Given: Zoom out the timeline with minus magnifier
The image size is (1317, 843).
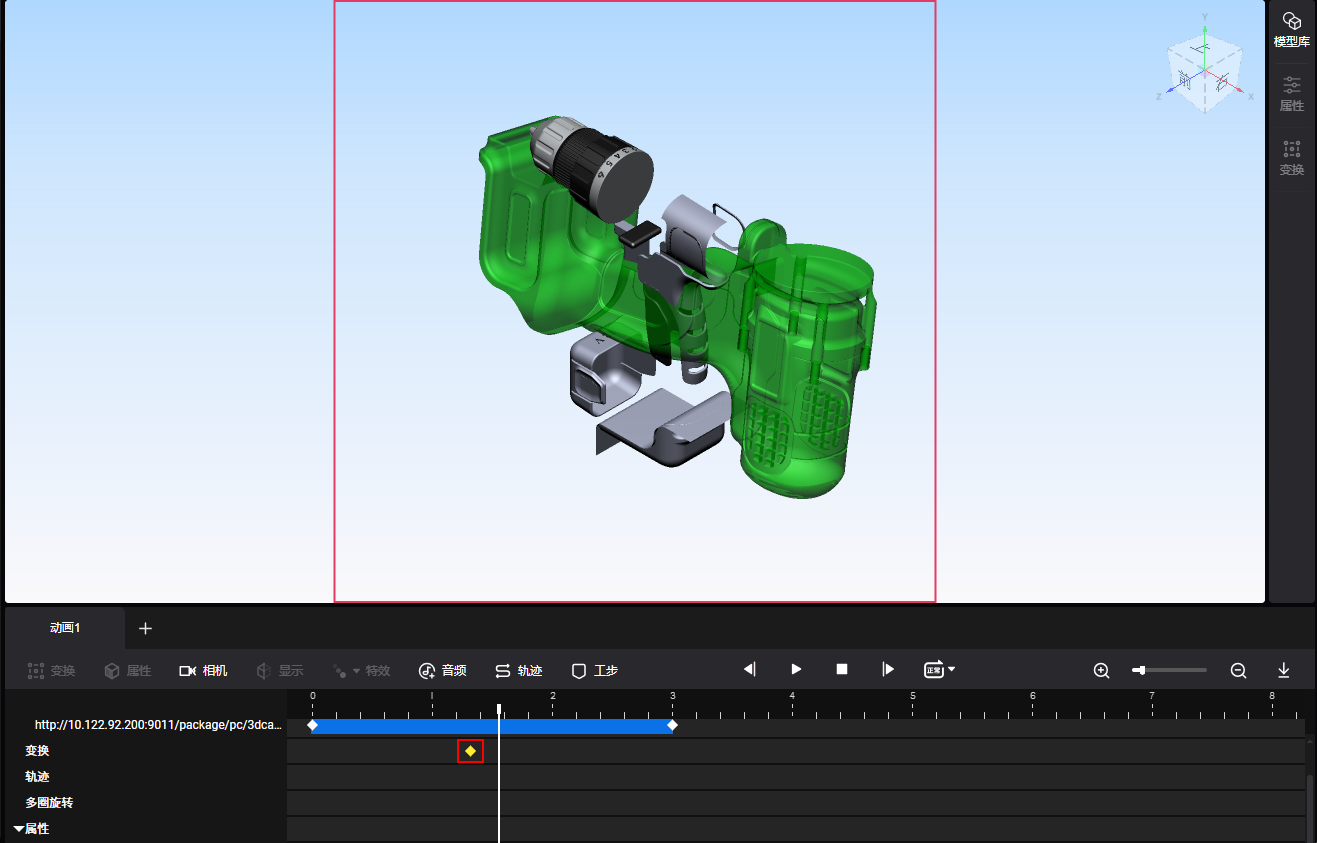Looking at the screenshot, I should pos(1238,670).
